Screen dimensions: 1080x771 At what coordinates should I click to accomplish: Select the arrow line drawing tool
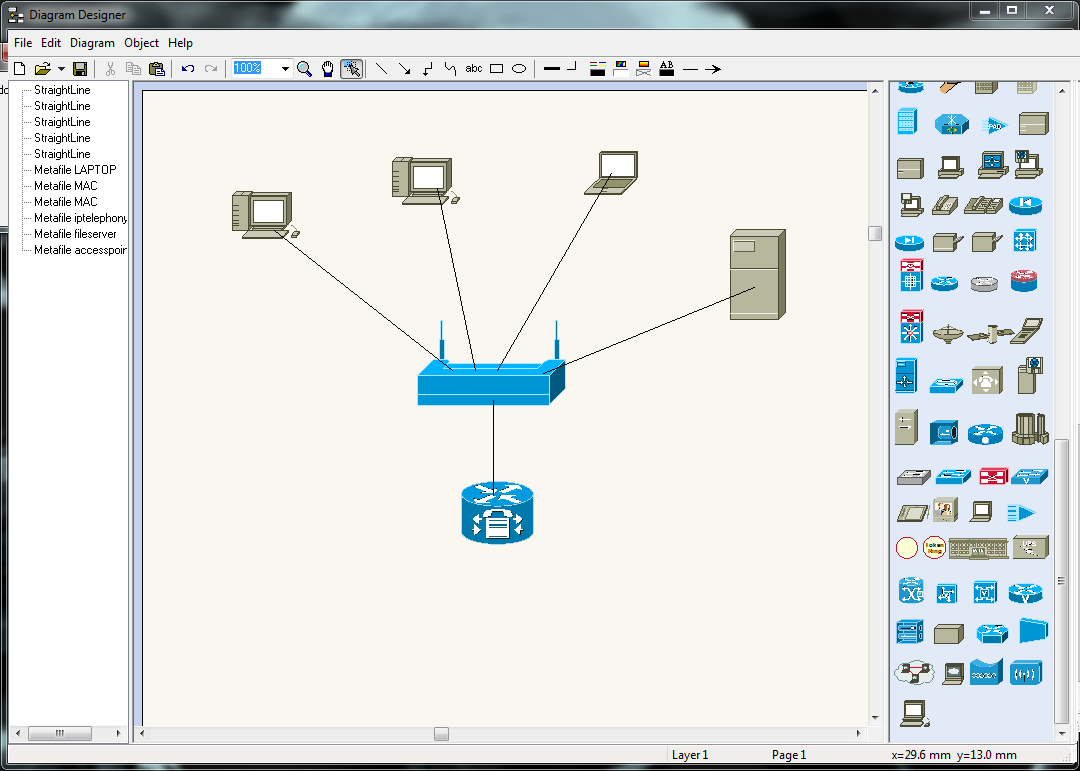(x=404, y=69)
